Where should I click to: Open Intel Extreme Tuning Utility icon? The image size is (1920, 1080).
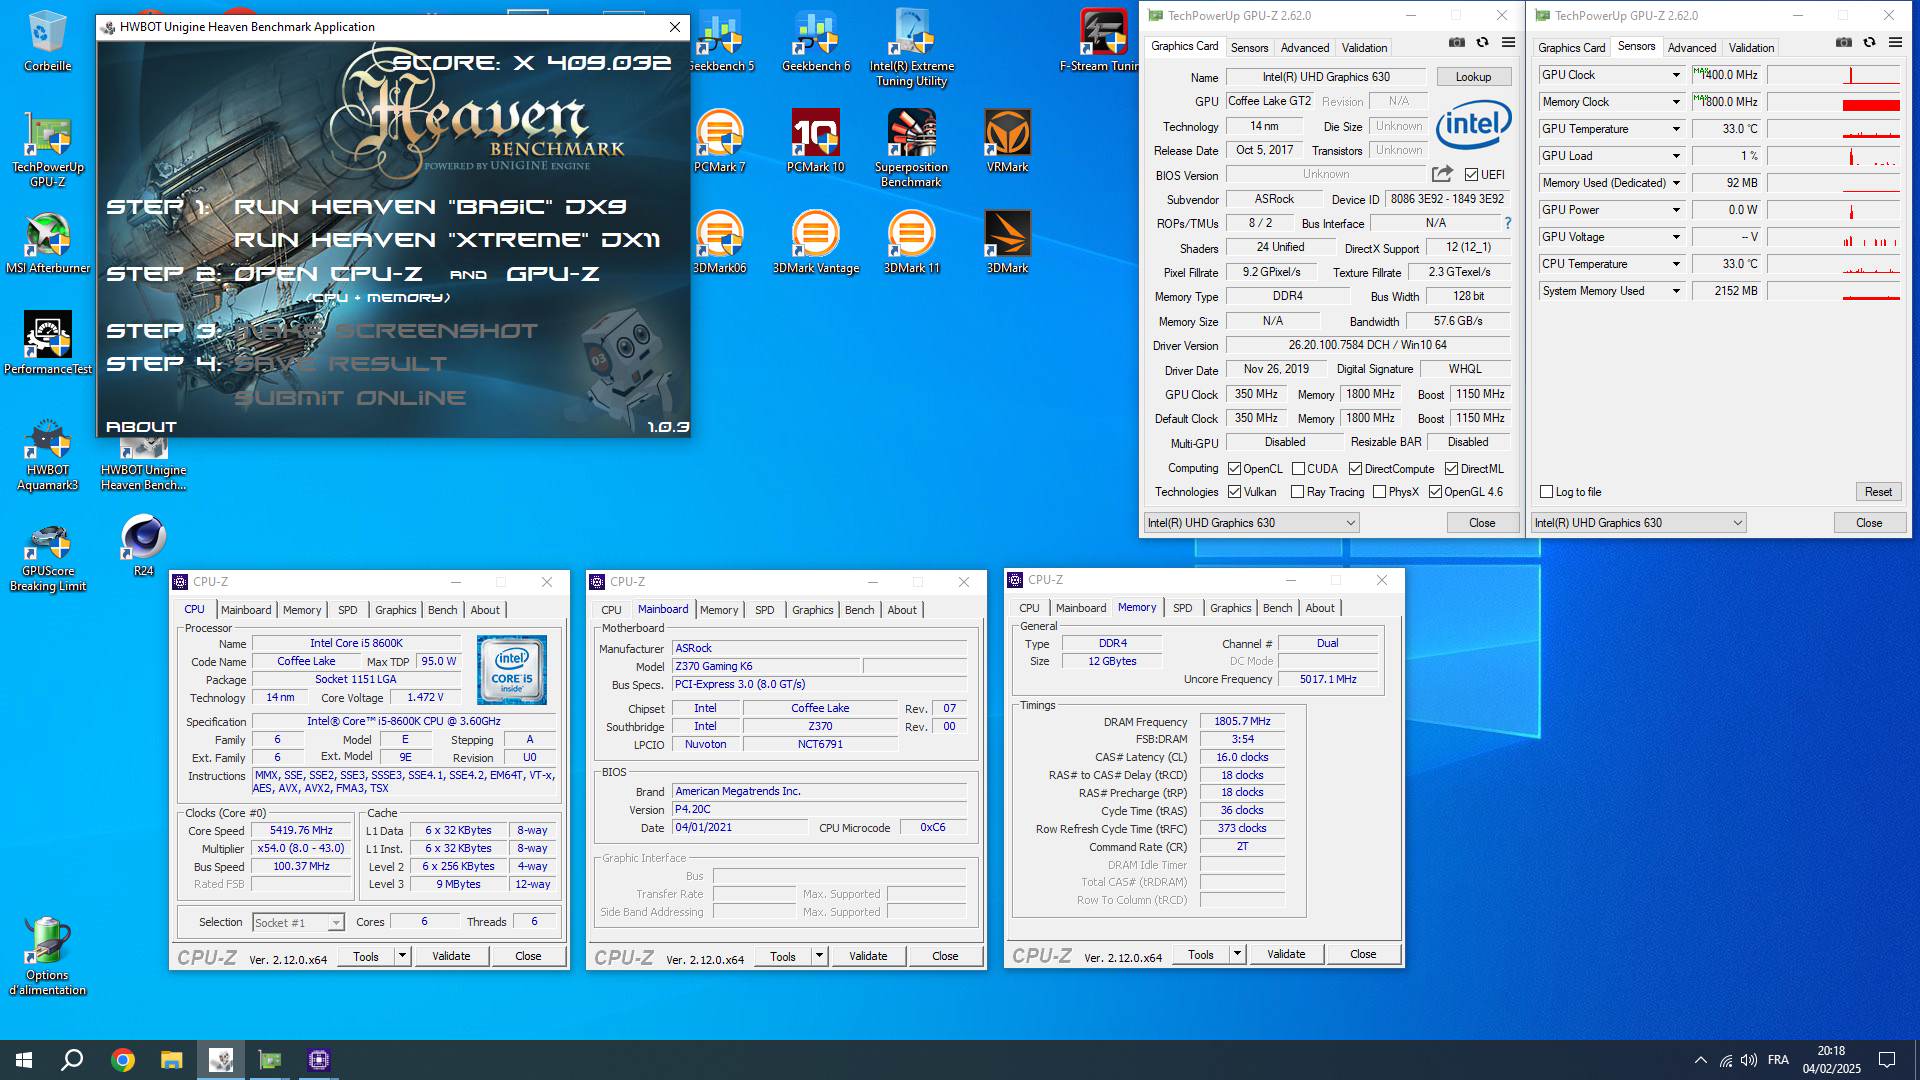911,48
